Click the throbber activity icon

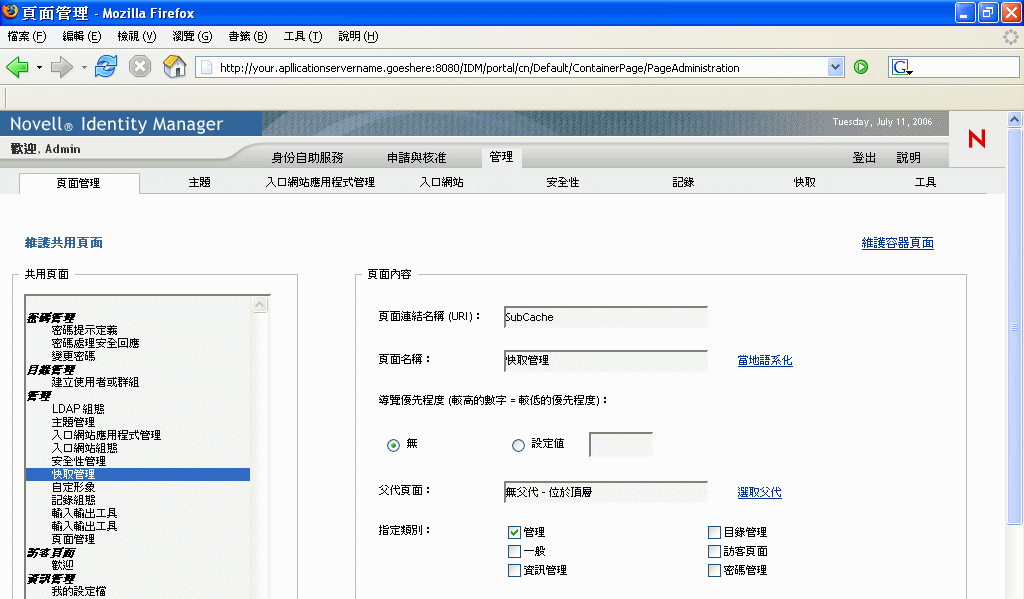pyautogui.click(x=1011, y=37)
